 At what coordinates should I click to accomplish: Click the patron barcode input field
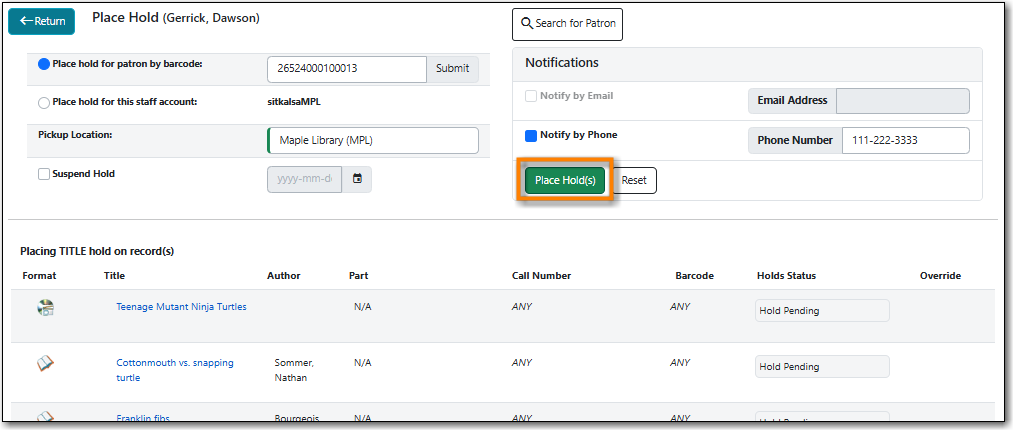(x=347, y=69)
